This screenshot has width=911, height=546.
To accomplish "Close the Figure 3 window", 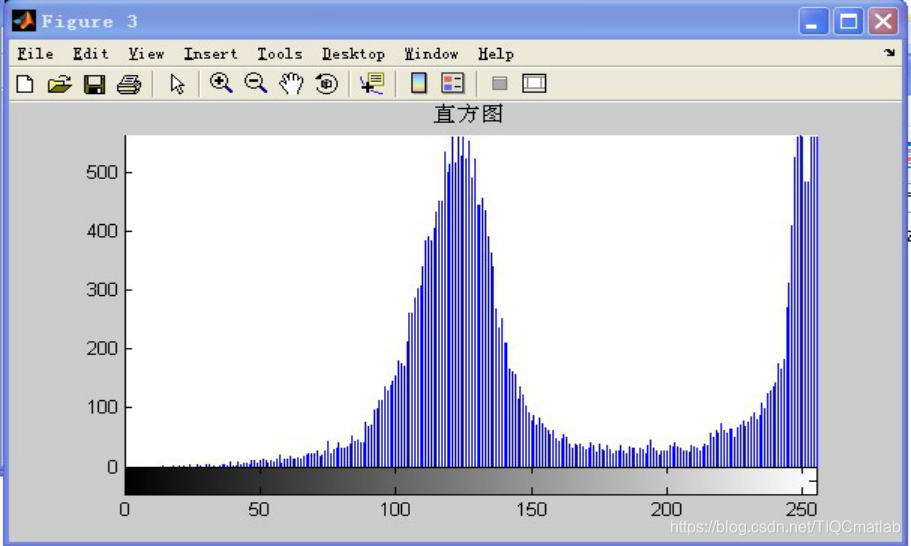I will [x=883, y=21].
